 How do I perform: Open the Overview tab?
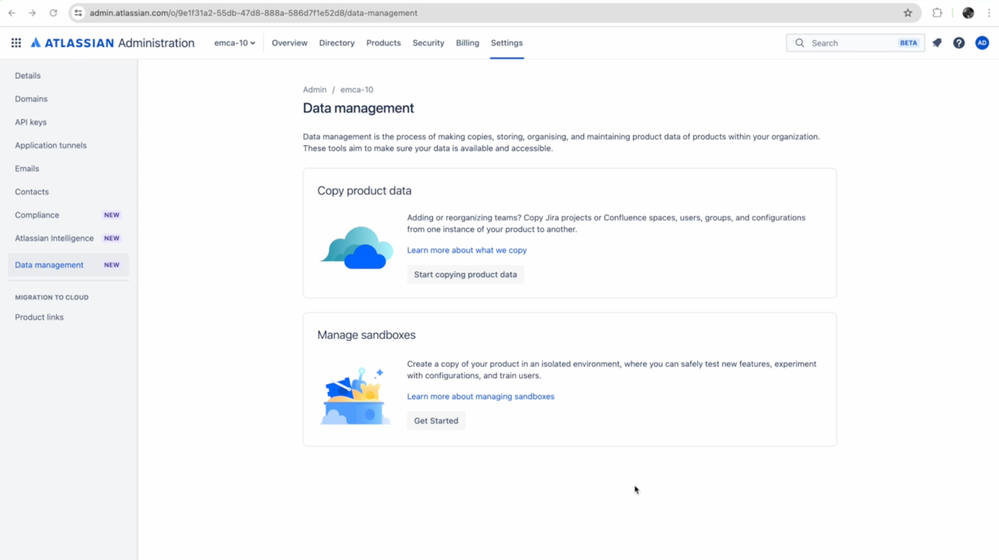pos(289,43)
